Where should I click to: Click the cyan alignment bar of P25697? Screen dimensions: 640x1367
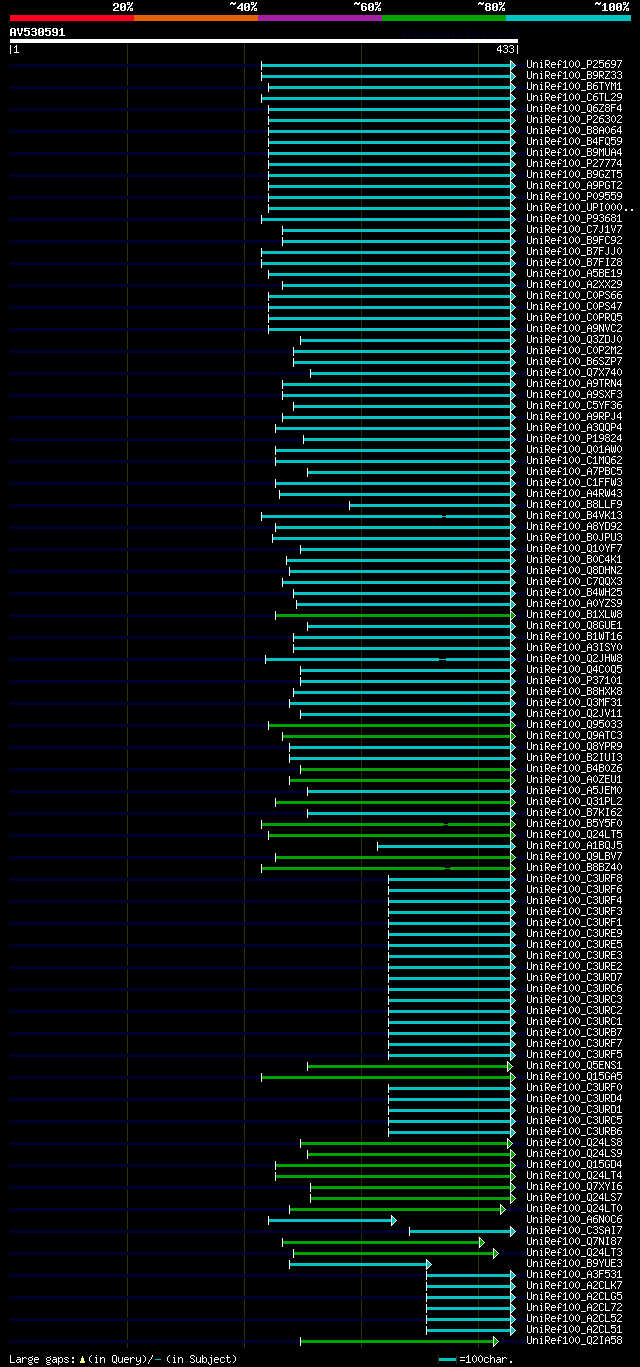pos(389,65)
